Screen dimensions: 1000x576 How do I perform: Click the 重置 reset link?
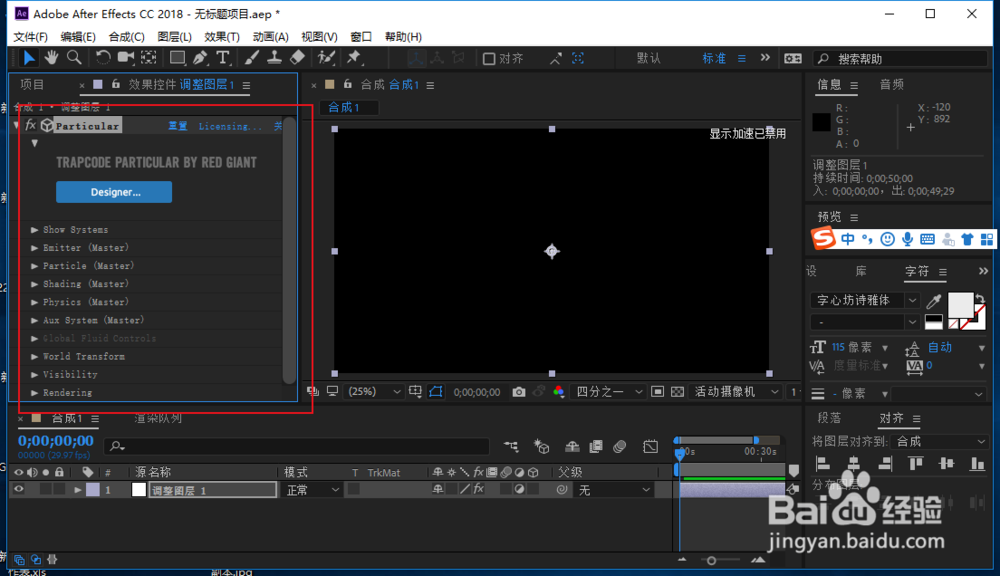click(177, 126)
